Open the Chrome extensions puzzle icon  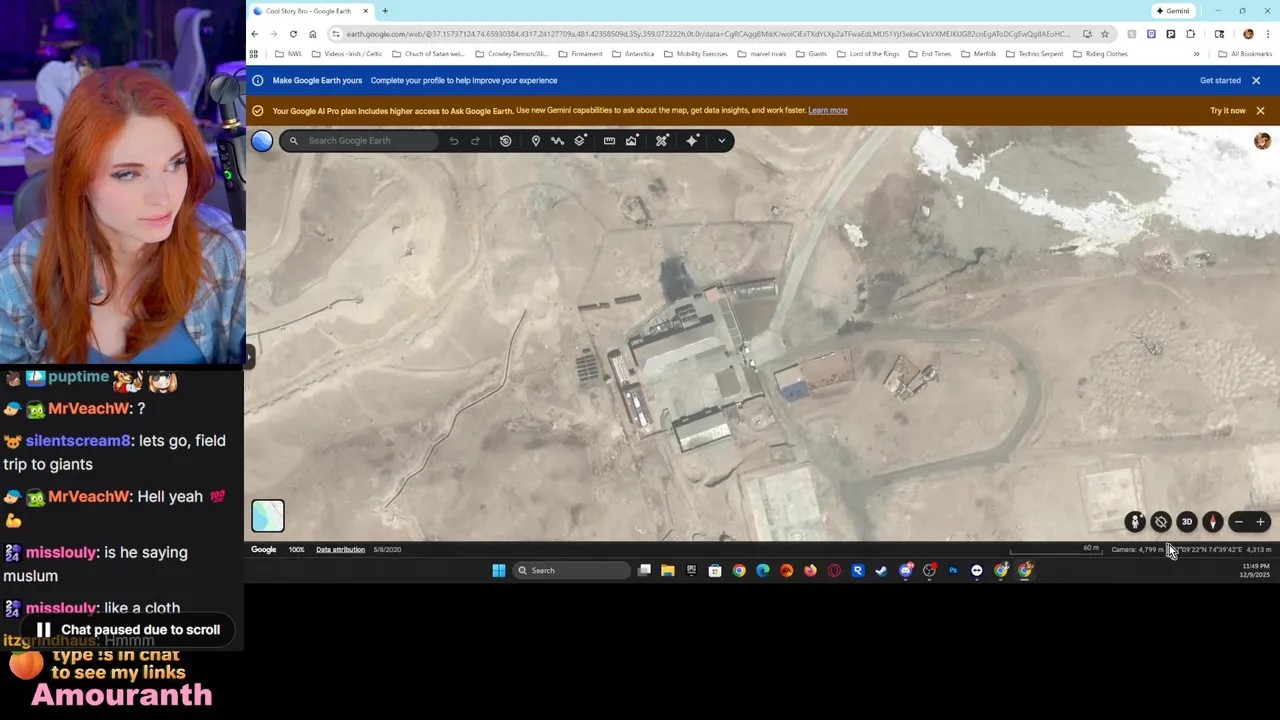pyautogui.click(x=1191, y=34)
